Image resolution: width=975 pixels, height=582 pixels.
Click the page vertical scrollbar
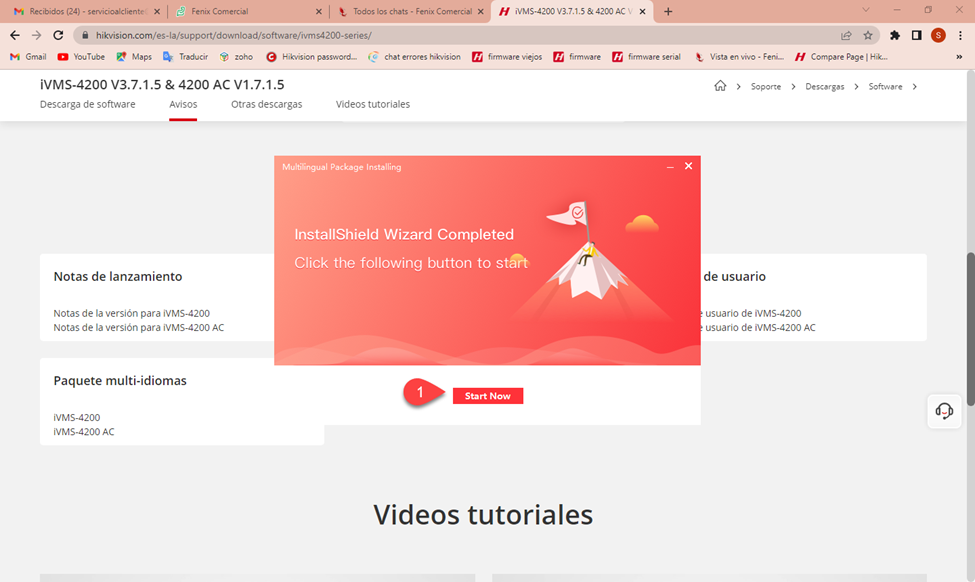(970, 330)
